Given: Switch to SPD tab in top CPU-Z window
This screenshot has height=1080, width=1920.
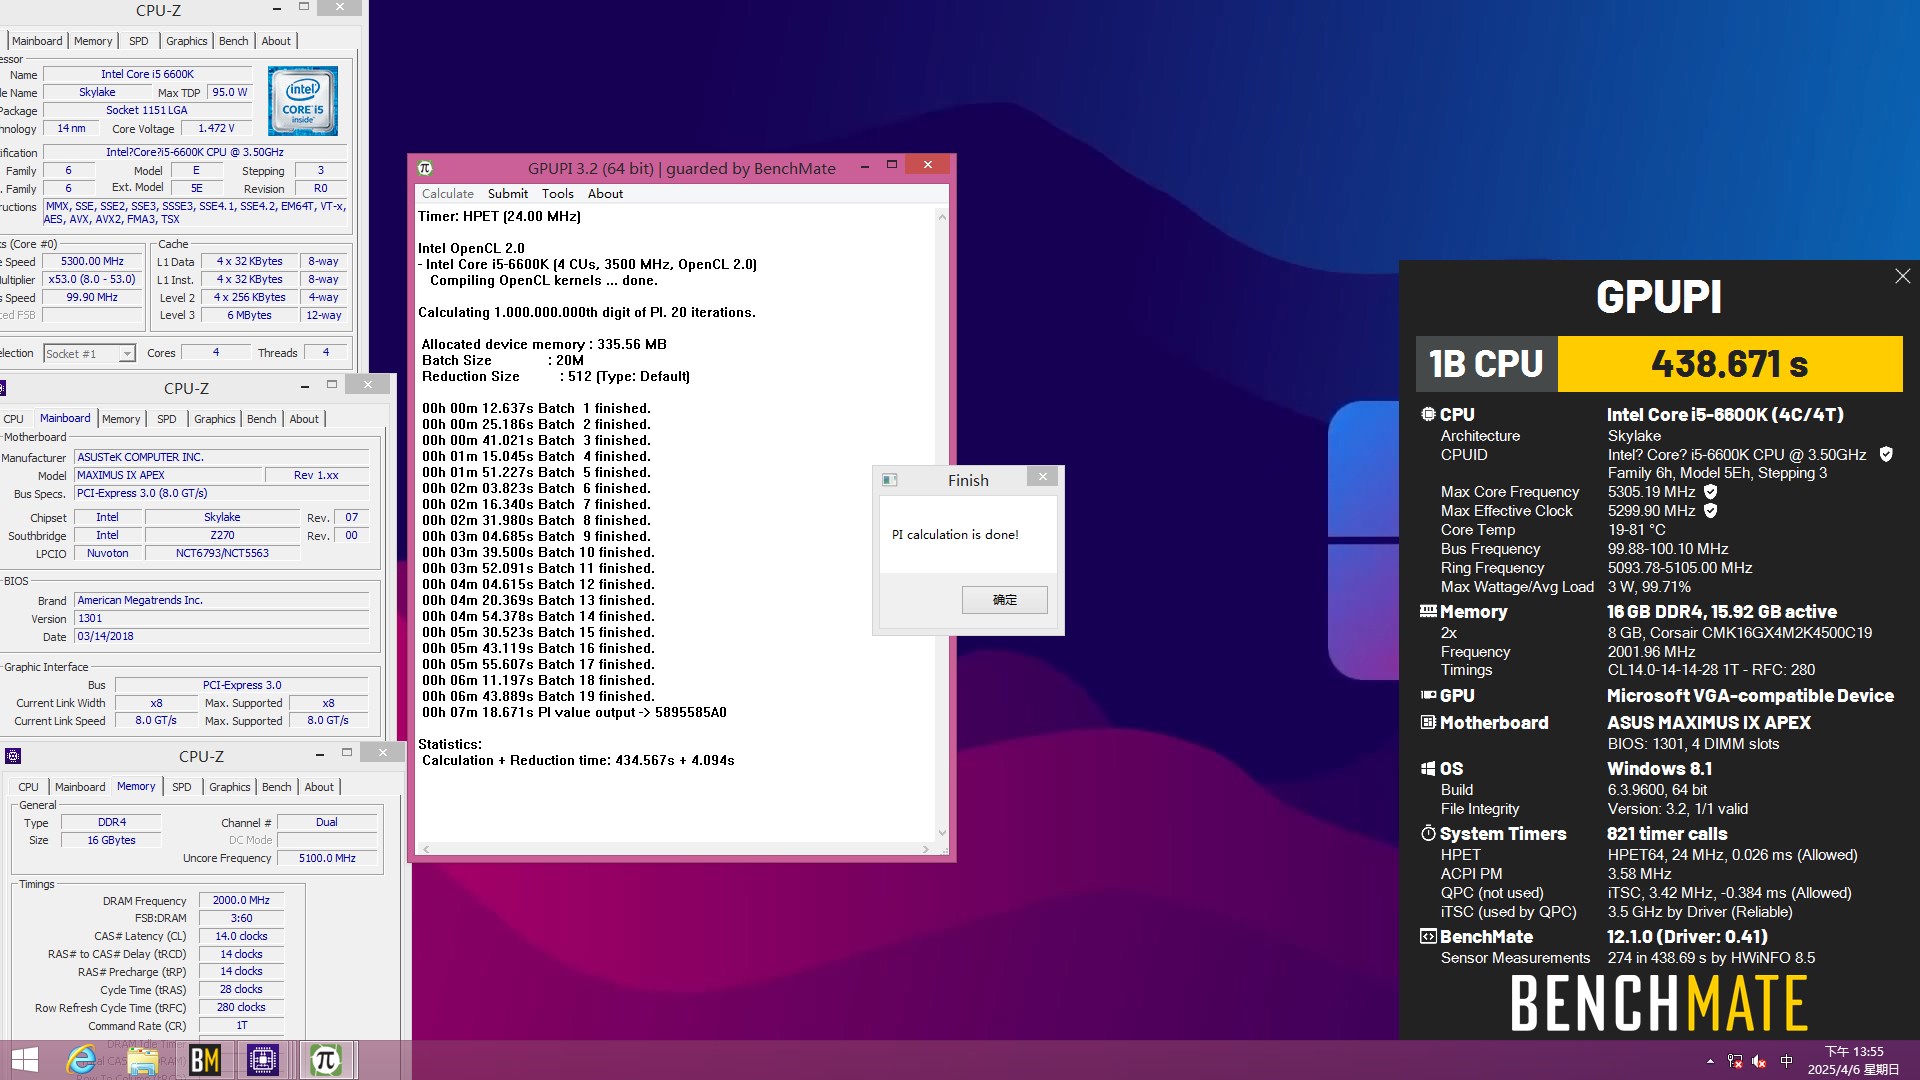Looking at the screenshot, I should [x=139, y=41].
